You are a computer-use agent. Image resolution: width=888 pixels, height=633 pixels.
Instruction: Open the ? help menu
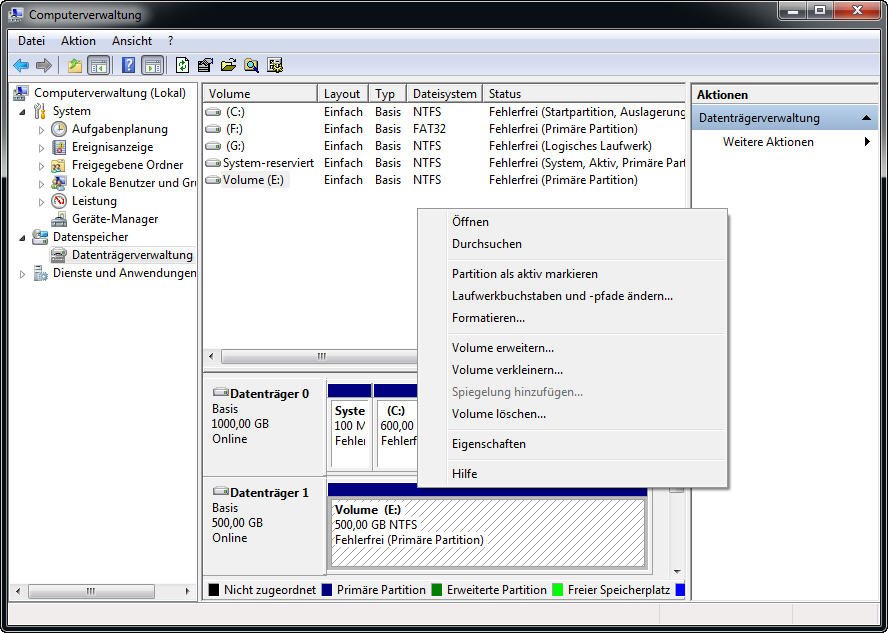click(x=170, y=41)
